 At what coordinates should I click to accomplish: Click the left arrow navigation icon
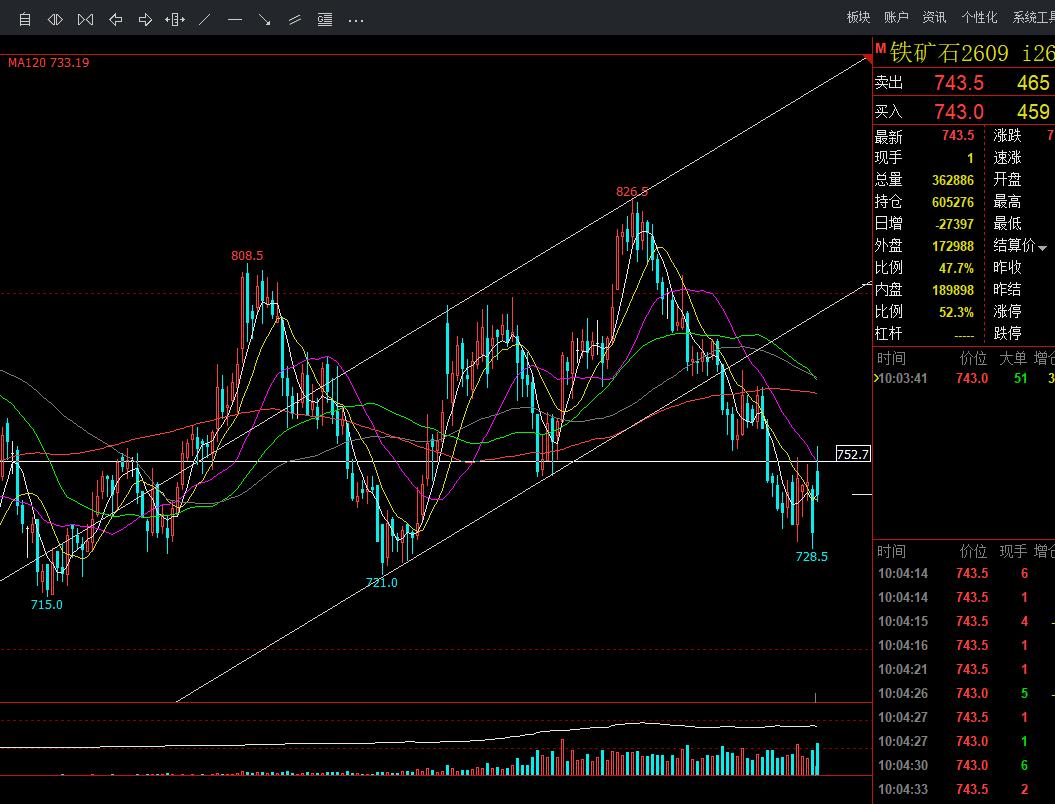click(116, 20)
